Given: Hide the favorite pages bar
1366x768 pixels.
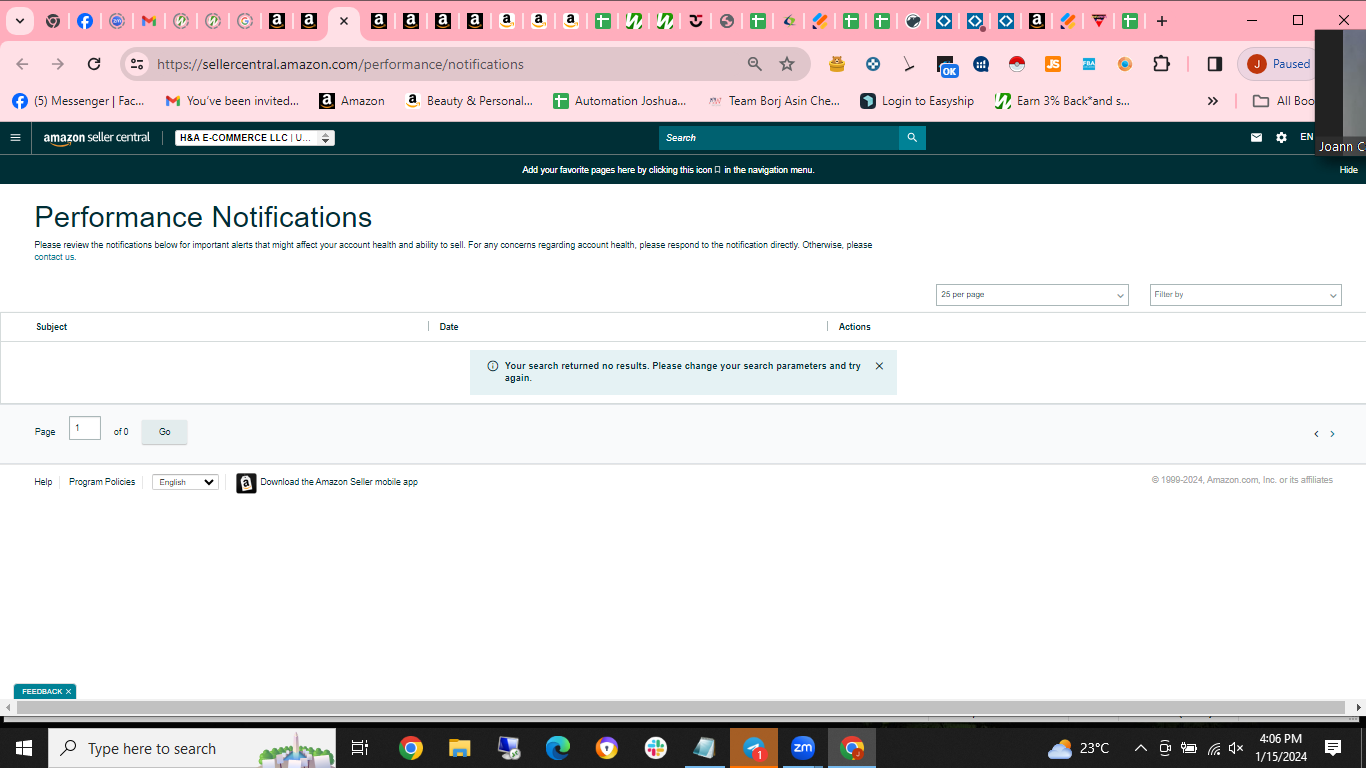Looking at the screenshot, I should pyautogui.click(x=1348, y=170).
